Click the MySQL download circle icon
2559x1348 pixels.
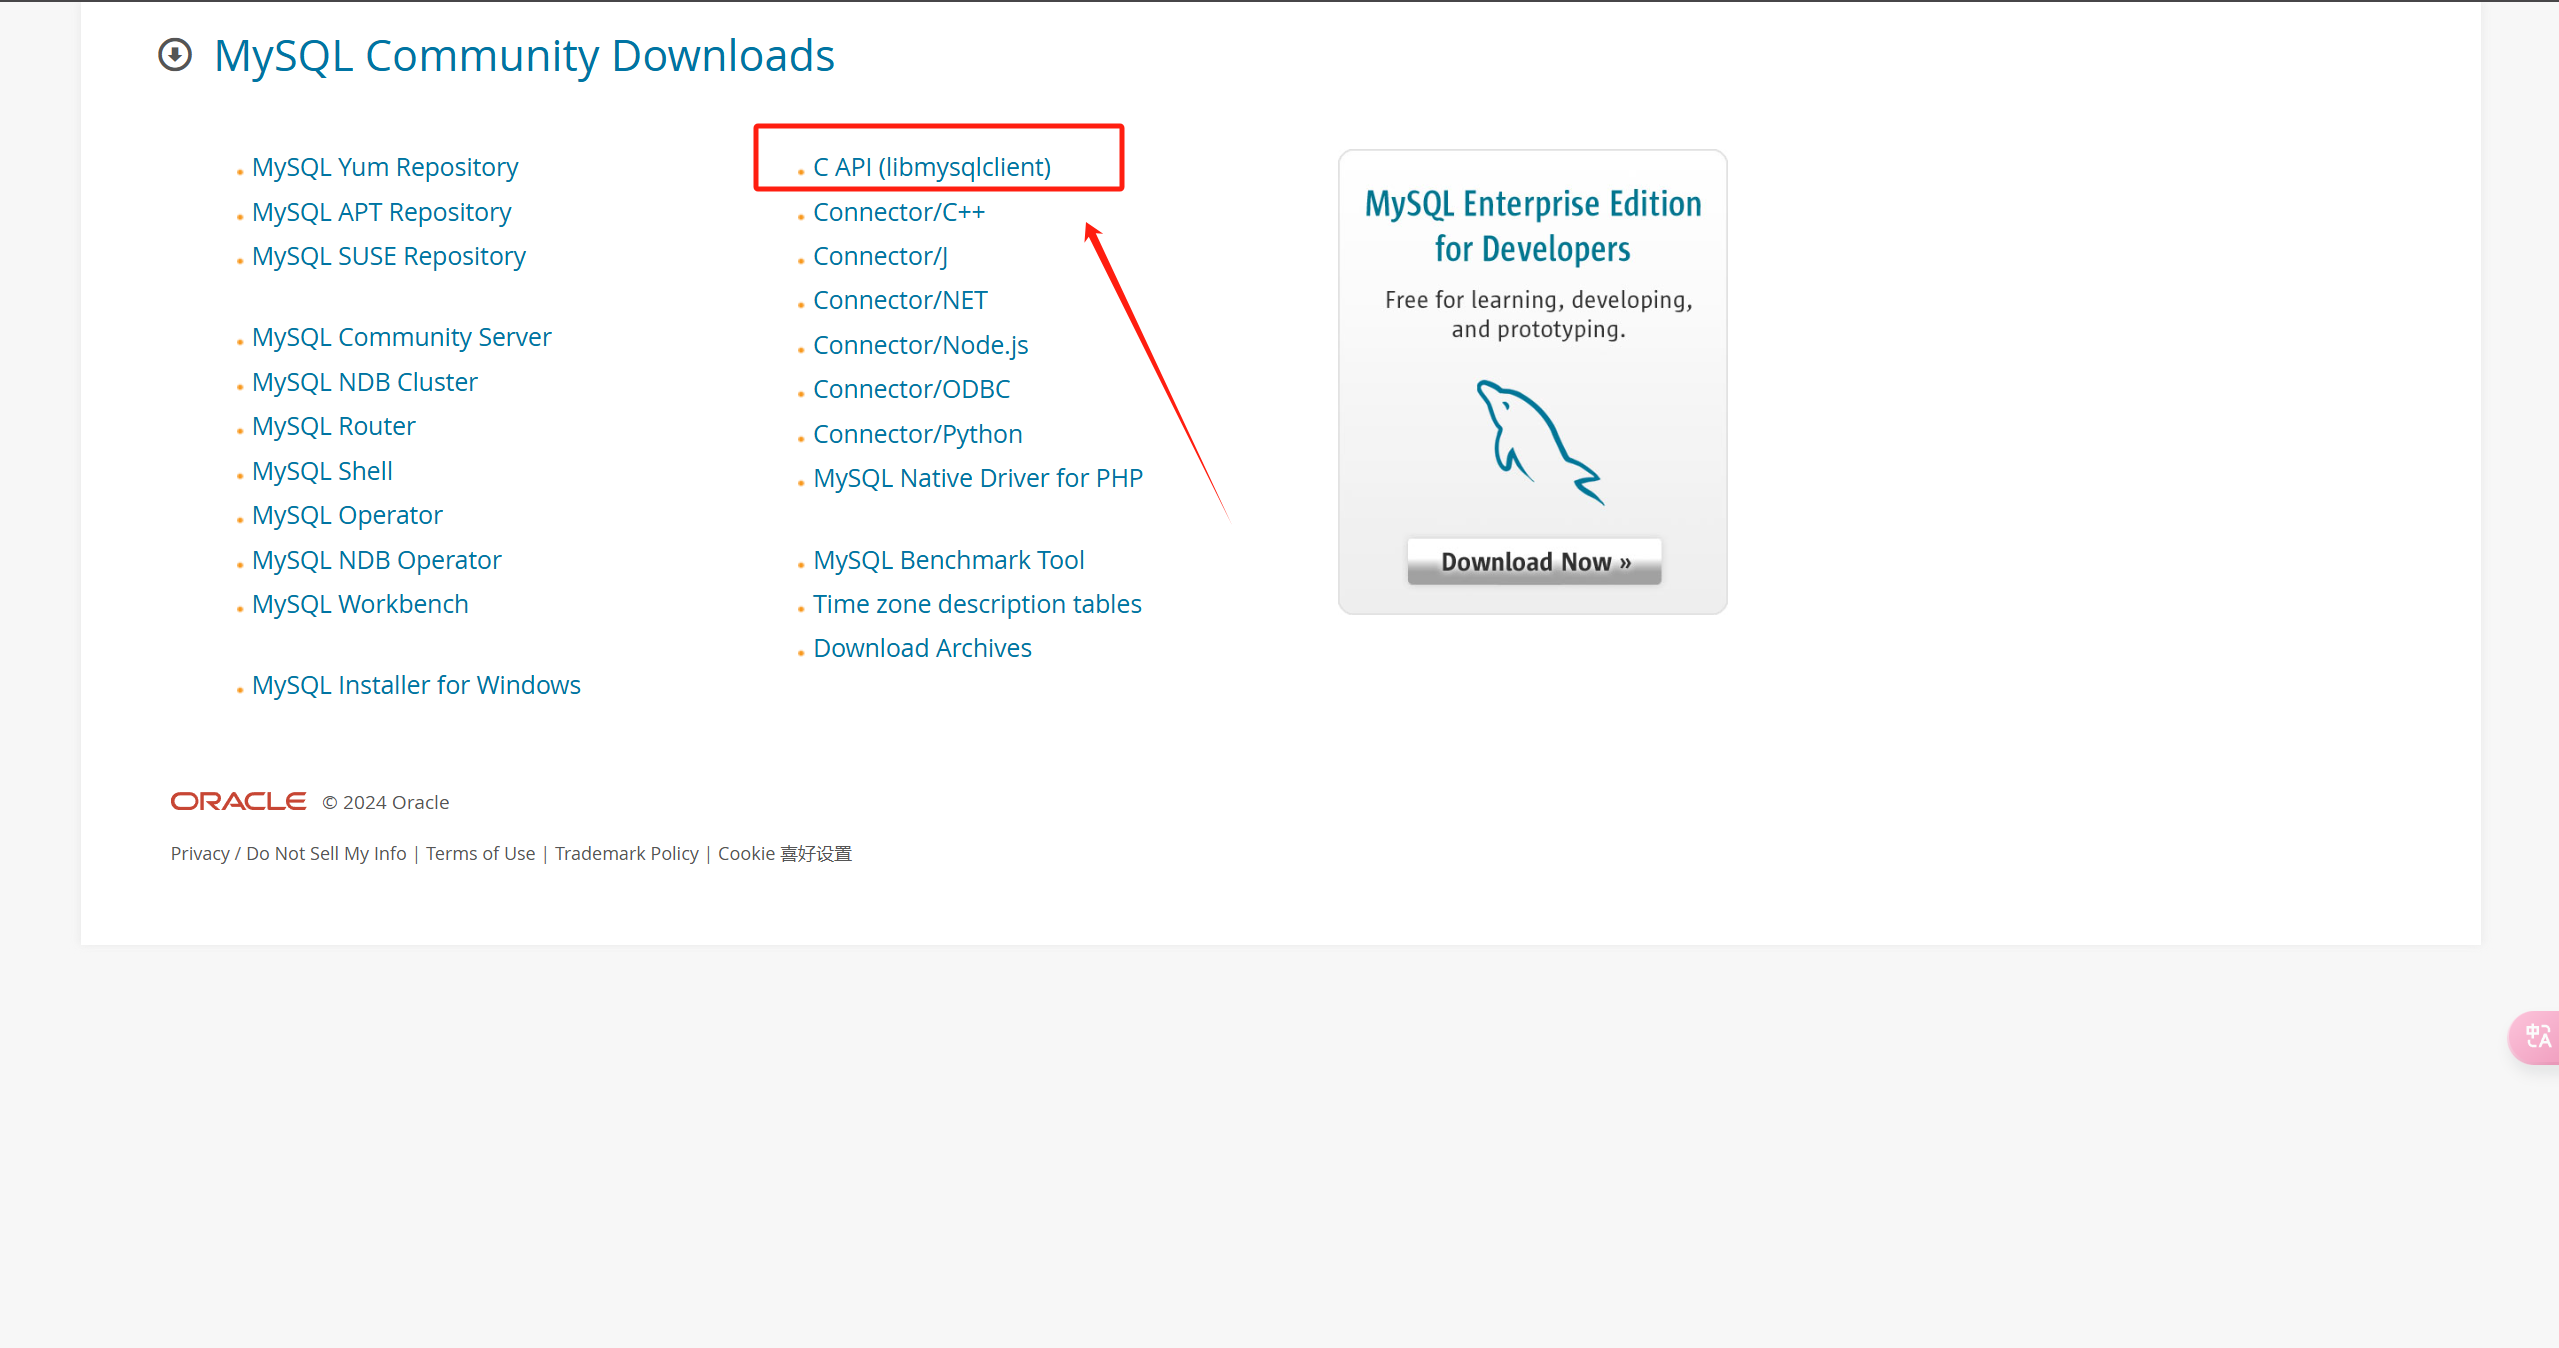[x=176, y=54]
